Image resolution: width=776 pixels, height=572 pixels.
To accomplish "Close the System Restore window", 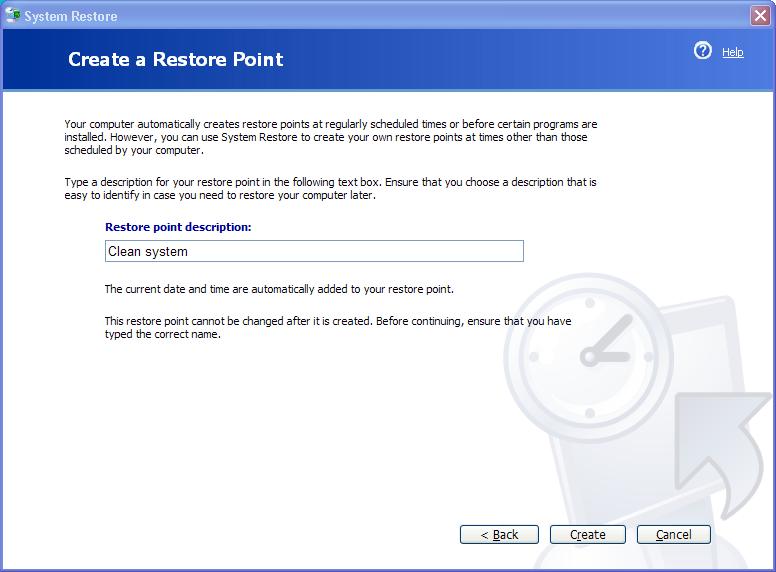I will (760, 16).
